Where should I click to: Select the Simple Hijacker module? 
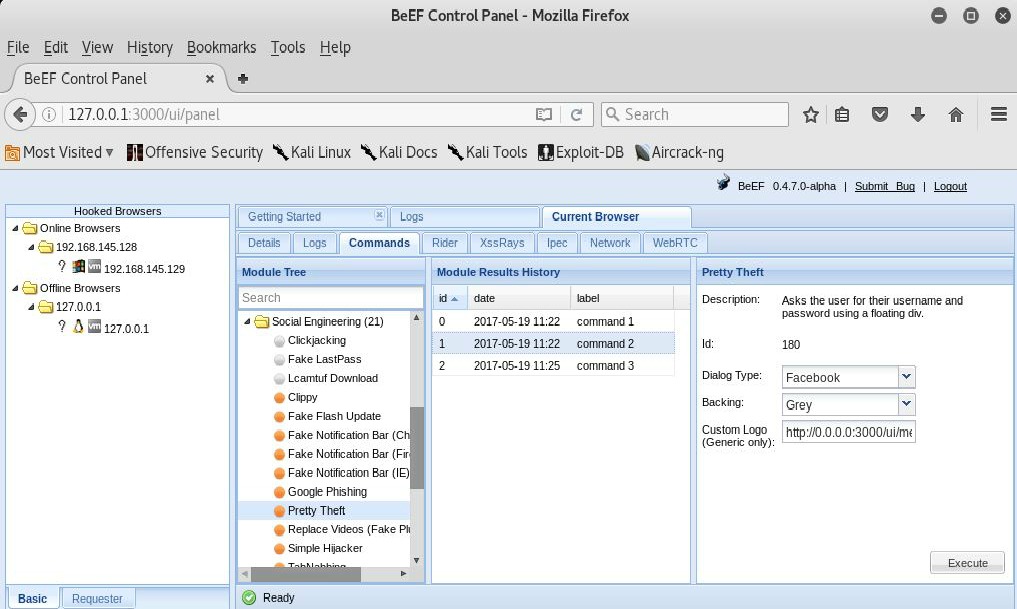[325, 549]
